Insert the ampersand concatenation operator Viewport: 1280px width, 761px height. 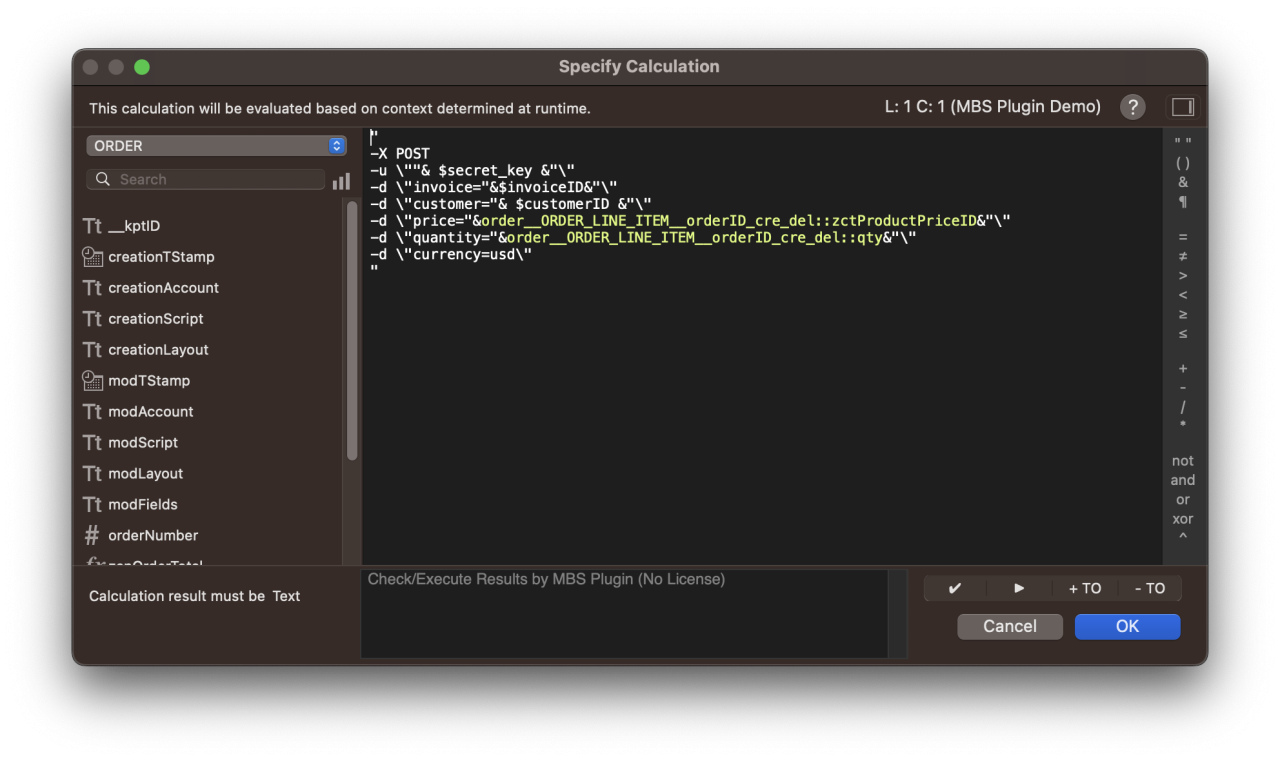tap(1183, 182)
